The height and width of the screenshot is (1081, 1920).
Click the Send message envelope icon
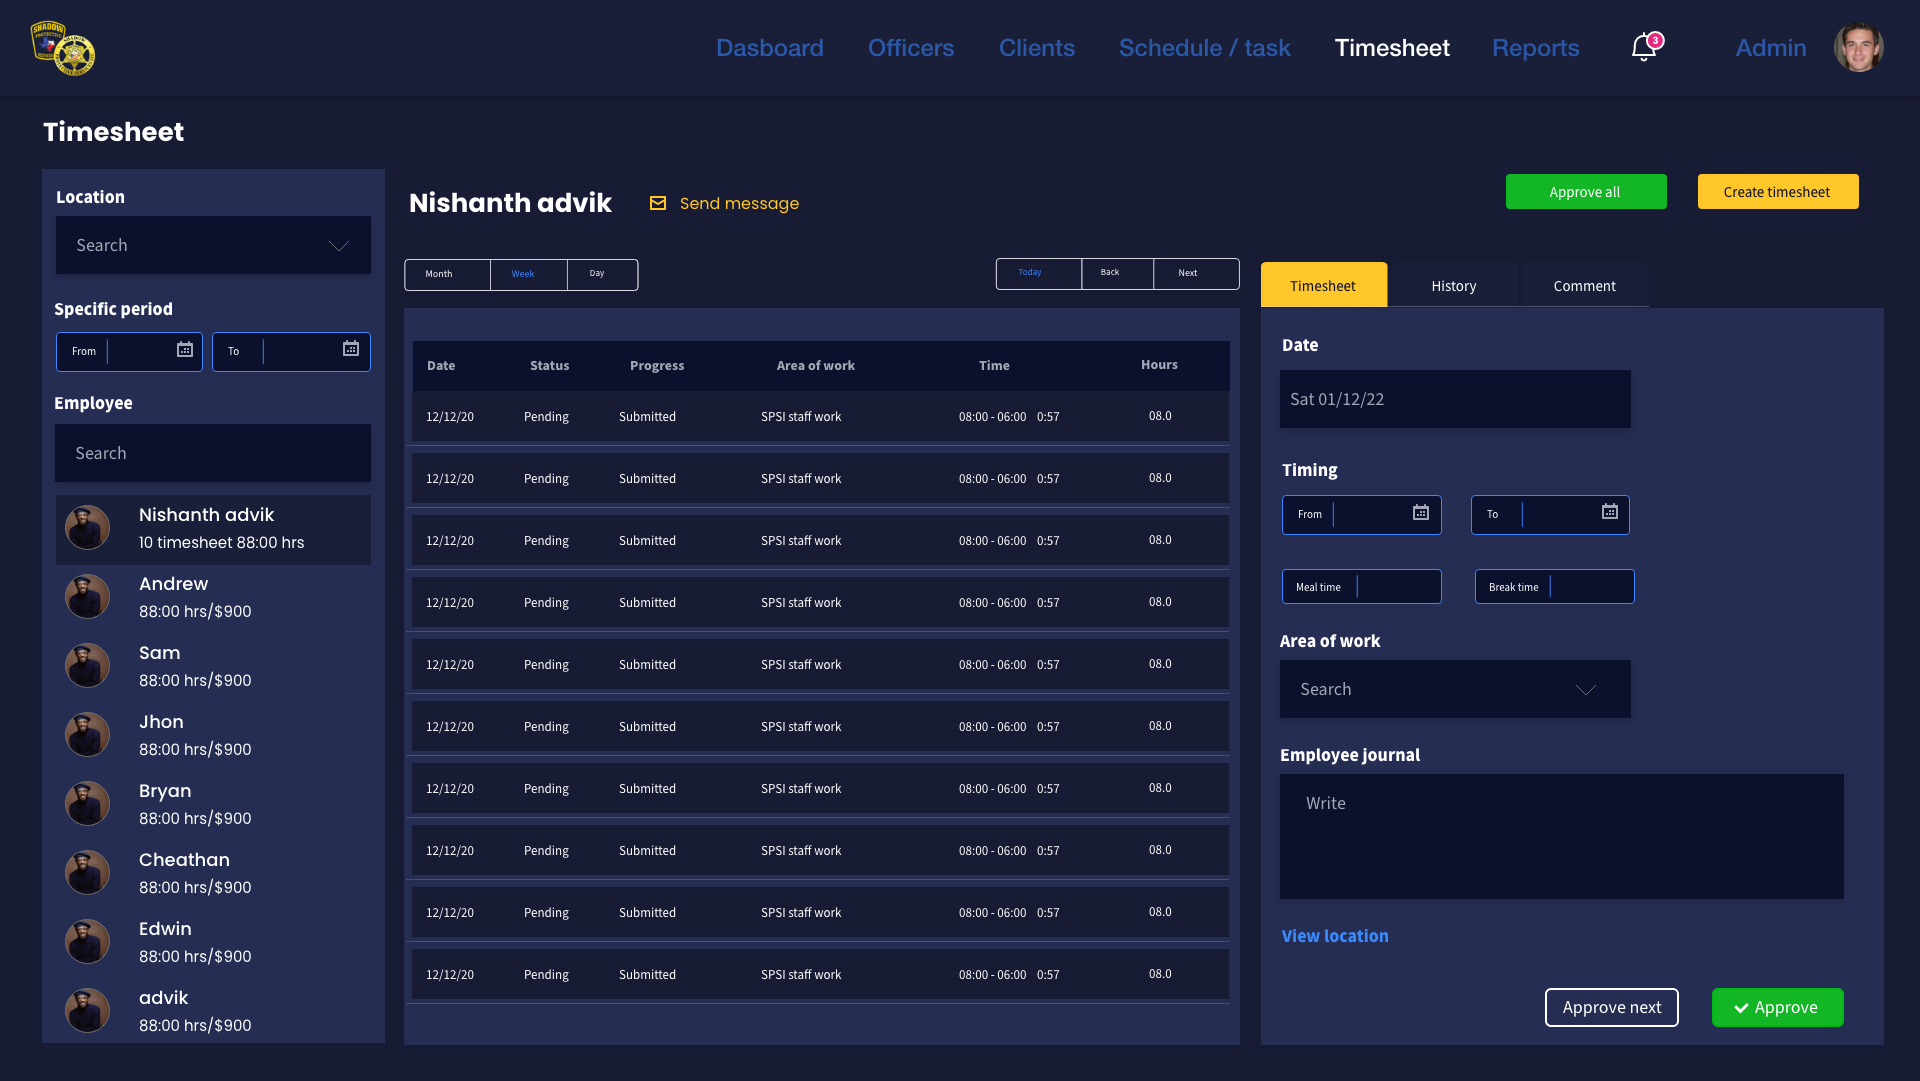658,204
